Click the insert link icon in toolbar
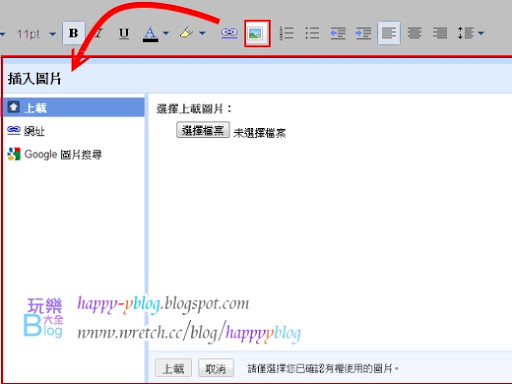Viewport: 512px width, 384px height. coord(229,33)
